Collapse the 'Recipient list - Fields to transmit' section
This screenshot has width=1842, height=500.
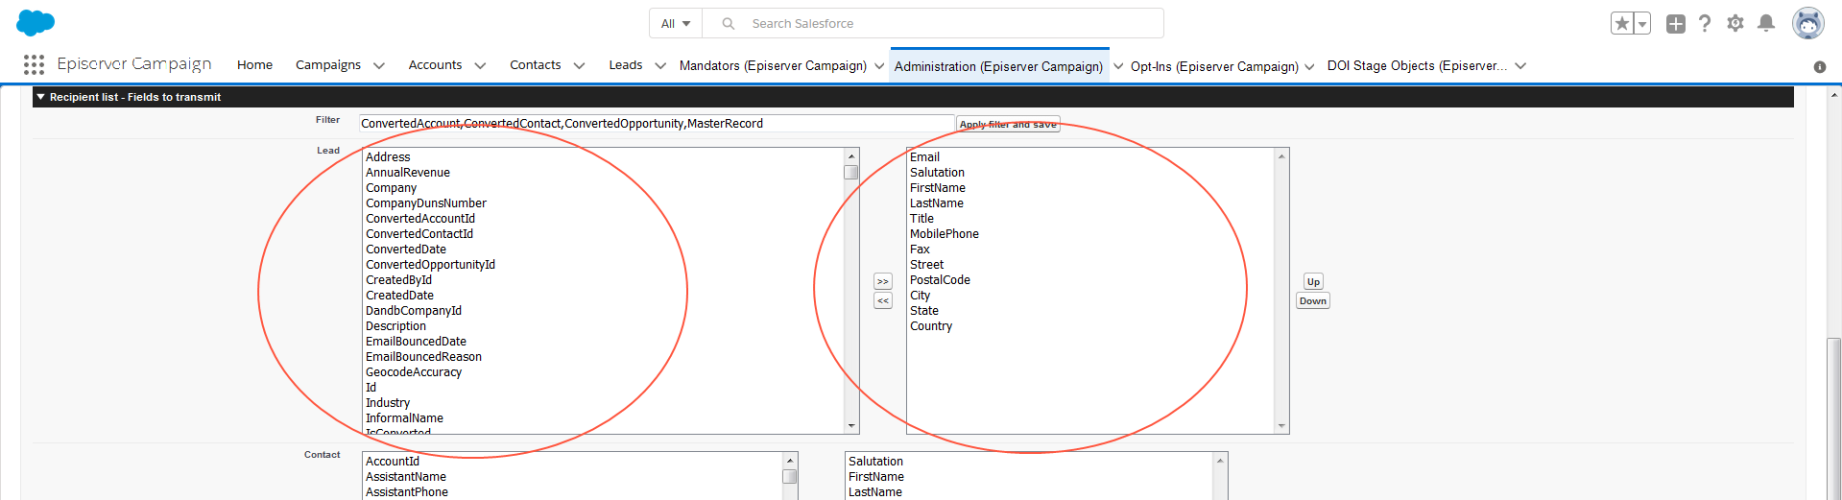coord(41,97)
